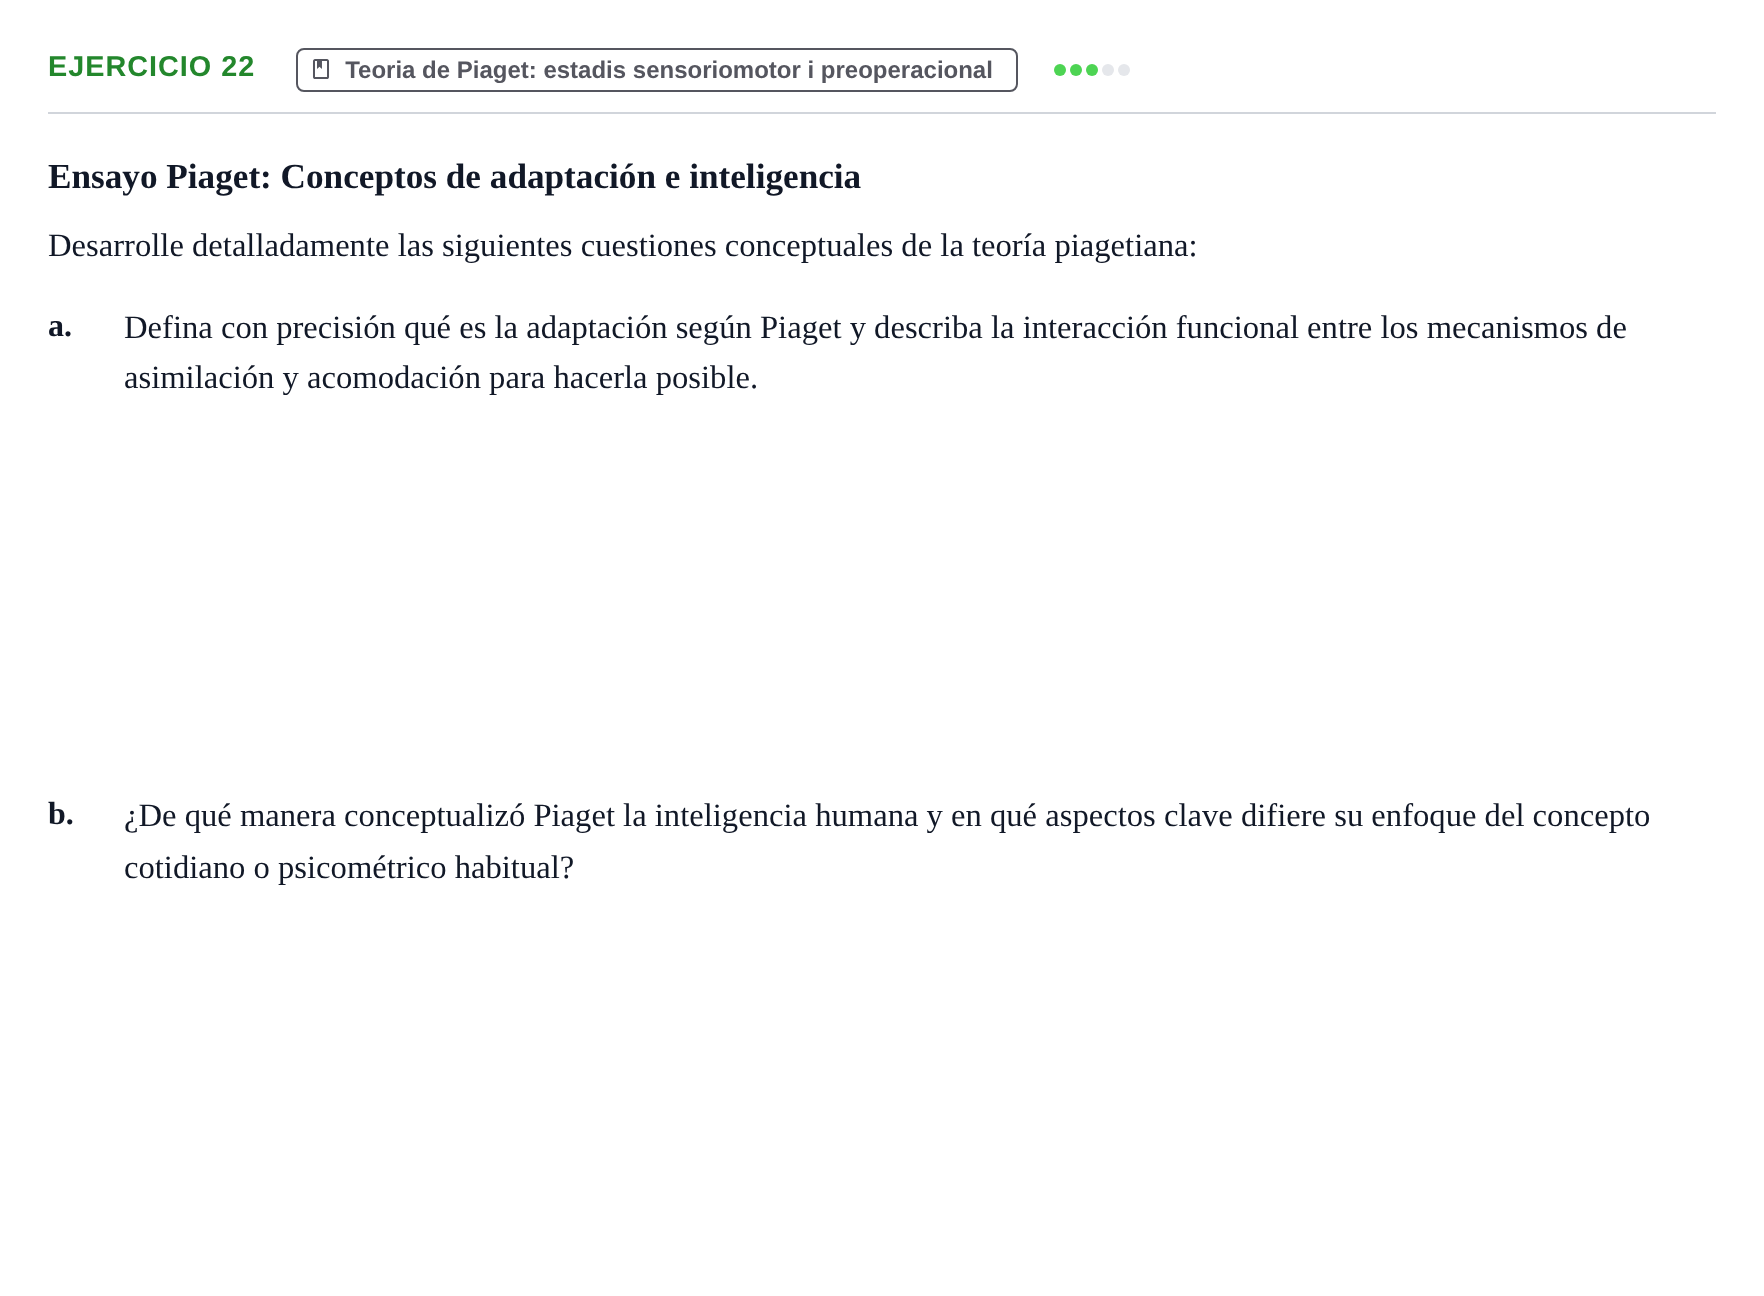The height and width of the screenshot is (1296, 1764).
Task: Click the instruction line starting with Desarrolle detalladamente
Action: pos(622,246)
